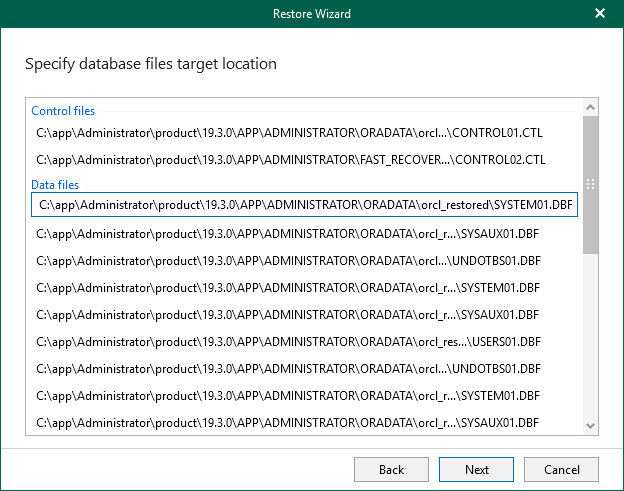
Task: Select the Data files group header
Action: [55, 184]
